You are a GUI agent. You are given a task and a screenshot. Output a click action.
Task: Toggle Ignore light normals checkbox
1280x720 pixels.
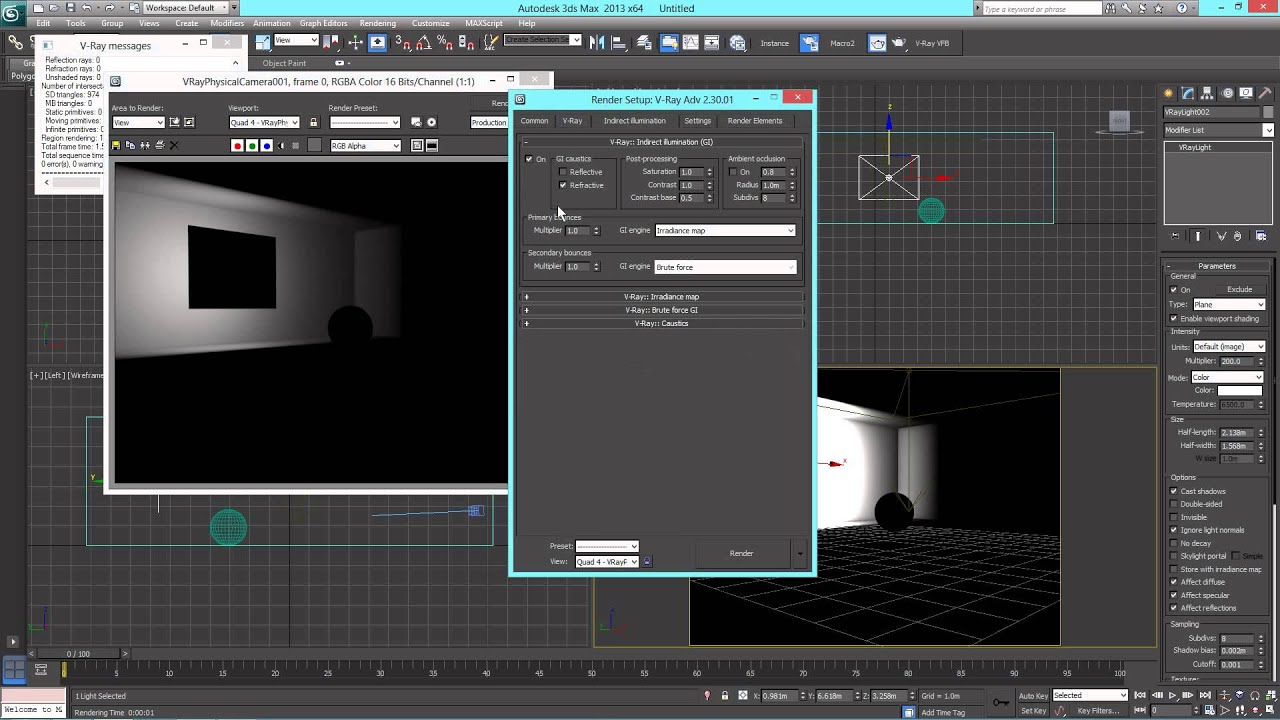1174,530
